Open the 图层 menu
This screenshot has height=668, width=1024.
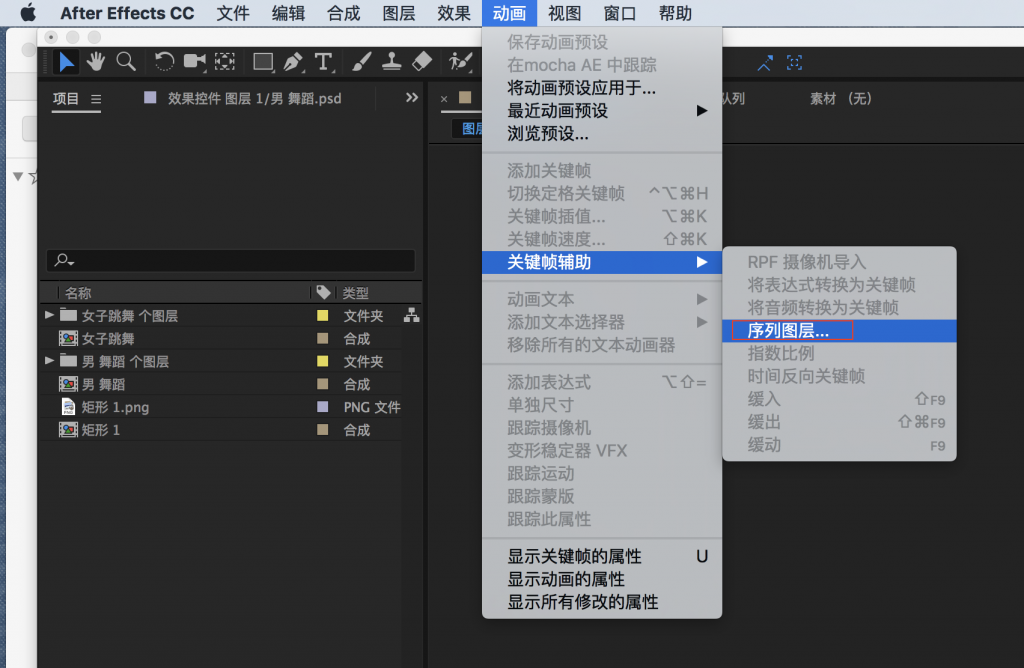coord(398,13)
